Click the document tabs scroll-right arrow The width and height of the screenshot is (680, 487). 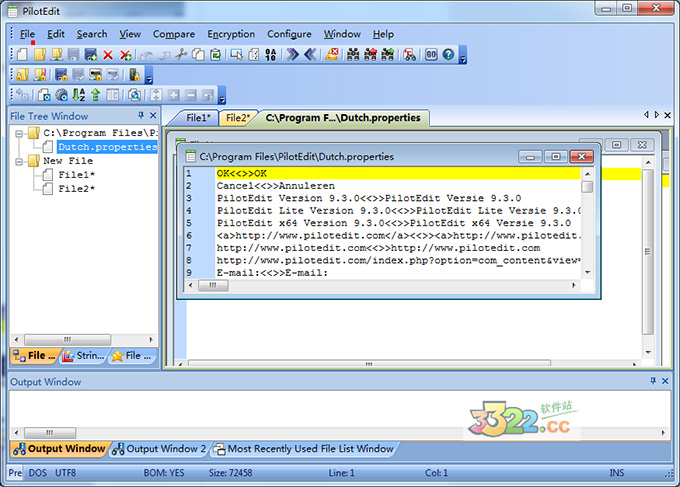tap(657, 115)
